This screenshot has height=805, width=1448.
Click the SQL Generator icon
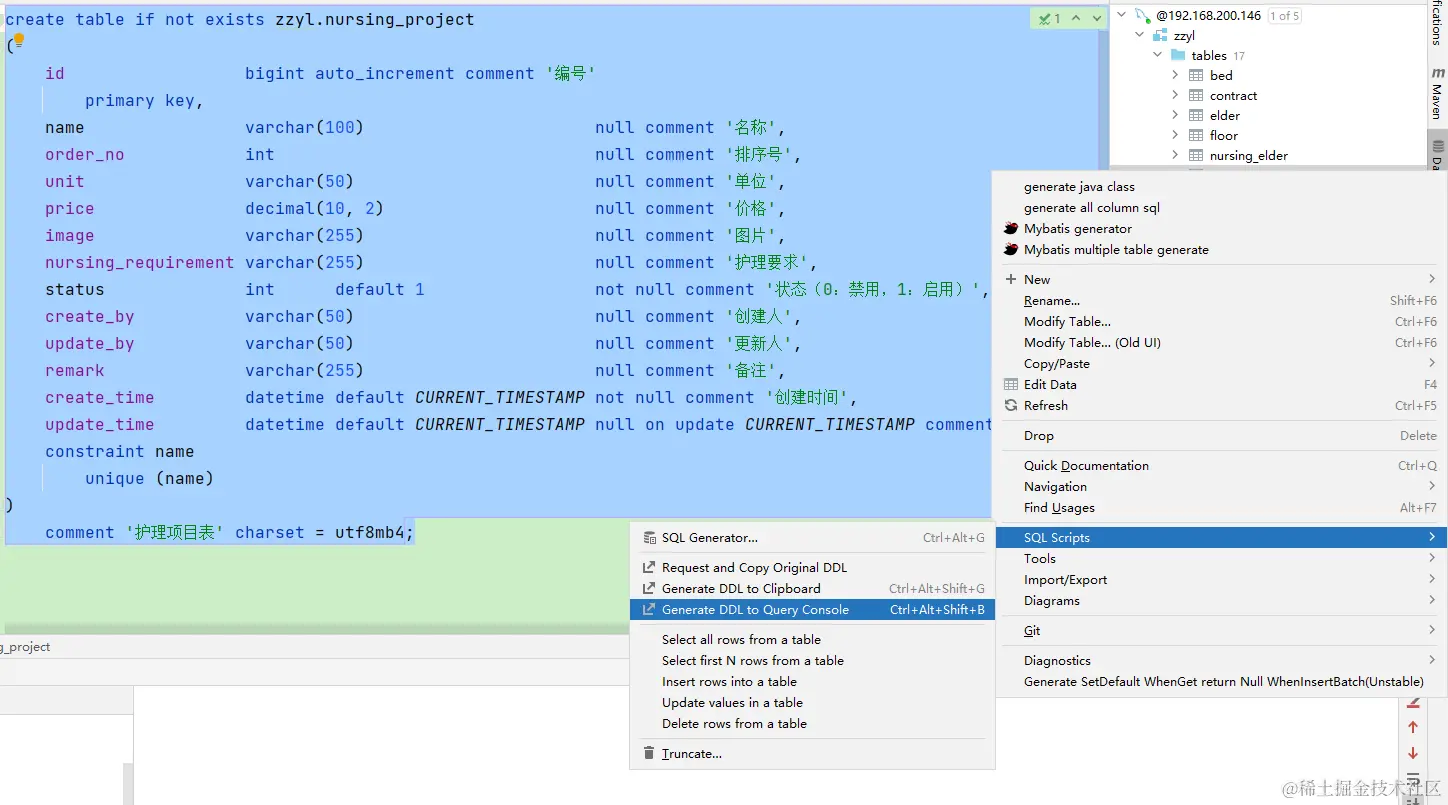pyautogui.click(x=649, y=538)
